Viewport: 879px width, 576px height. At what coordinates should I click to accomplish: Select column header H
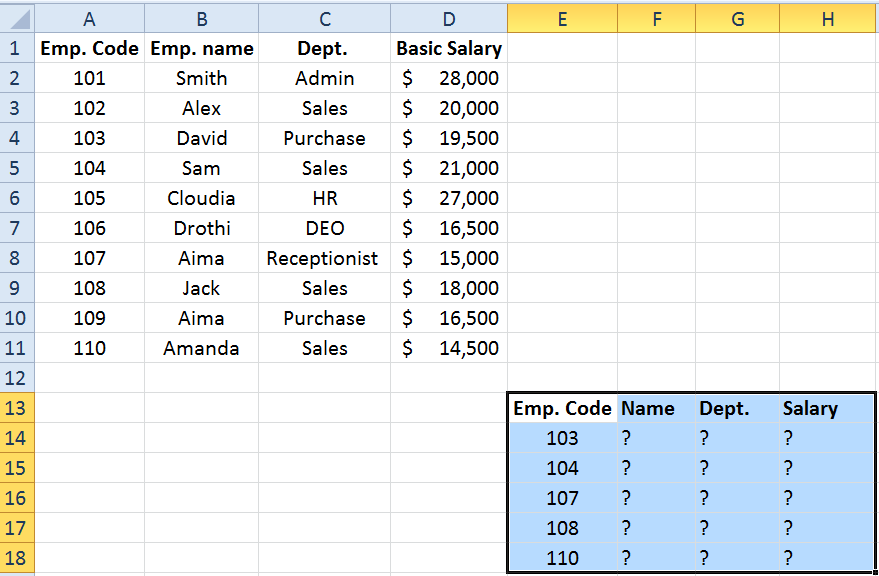(827, 19)
